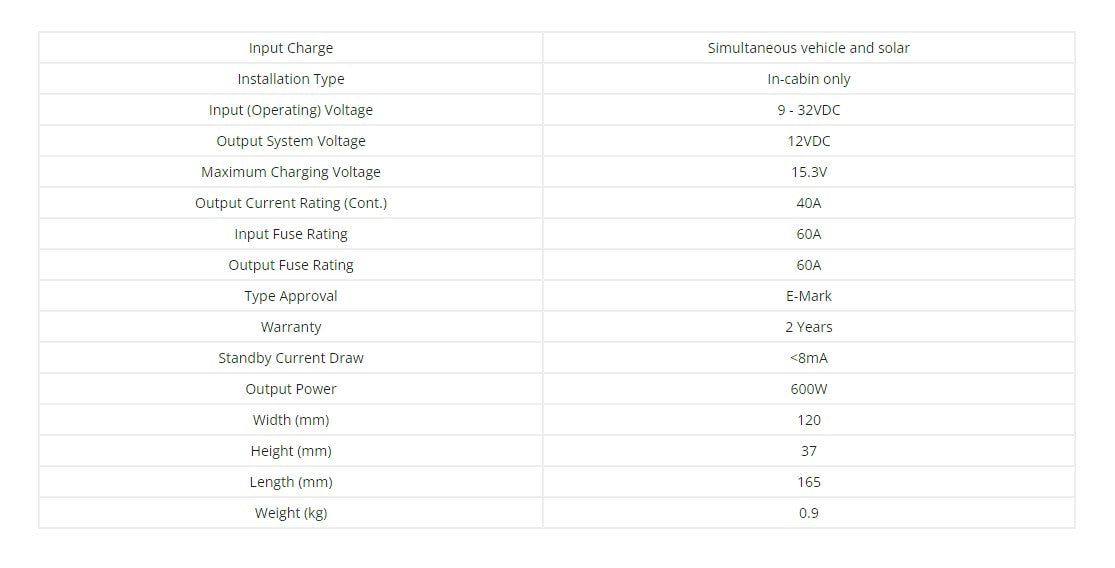Select the "9 - 32VDC" value
The width and height of the screenshot is (1115, 568).
click(808, 110)
